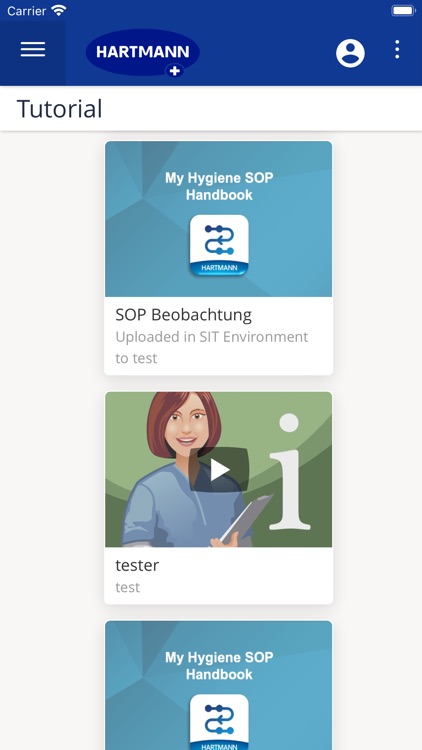Click 'Uploaded in SIT Environment to test' description
Viewport: 422px width, 750px height.
point(212,347)
